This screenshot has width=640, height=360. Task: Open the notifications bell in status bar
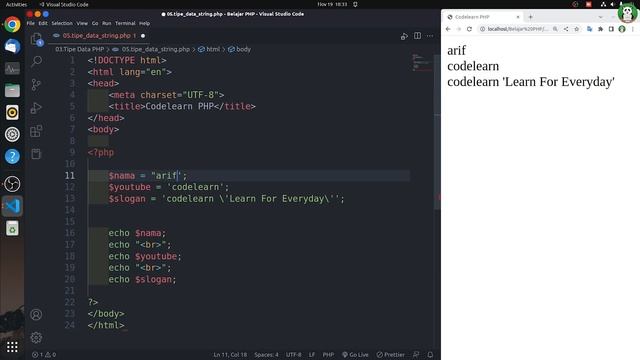[x=430, y=355]
